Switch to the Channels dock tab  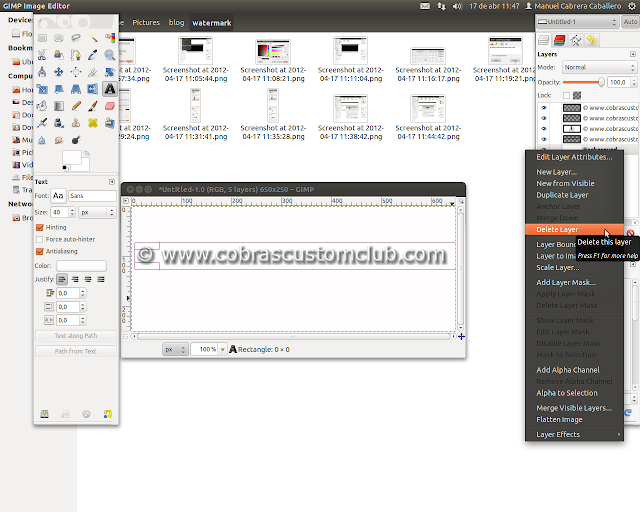click(x=560, y=40)
